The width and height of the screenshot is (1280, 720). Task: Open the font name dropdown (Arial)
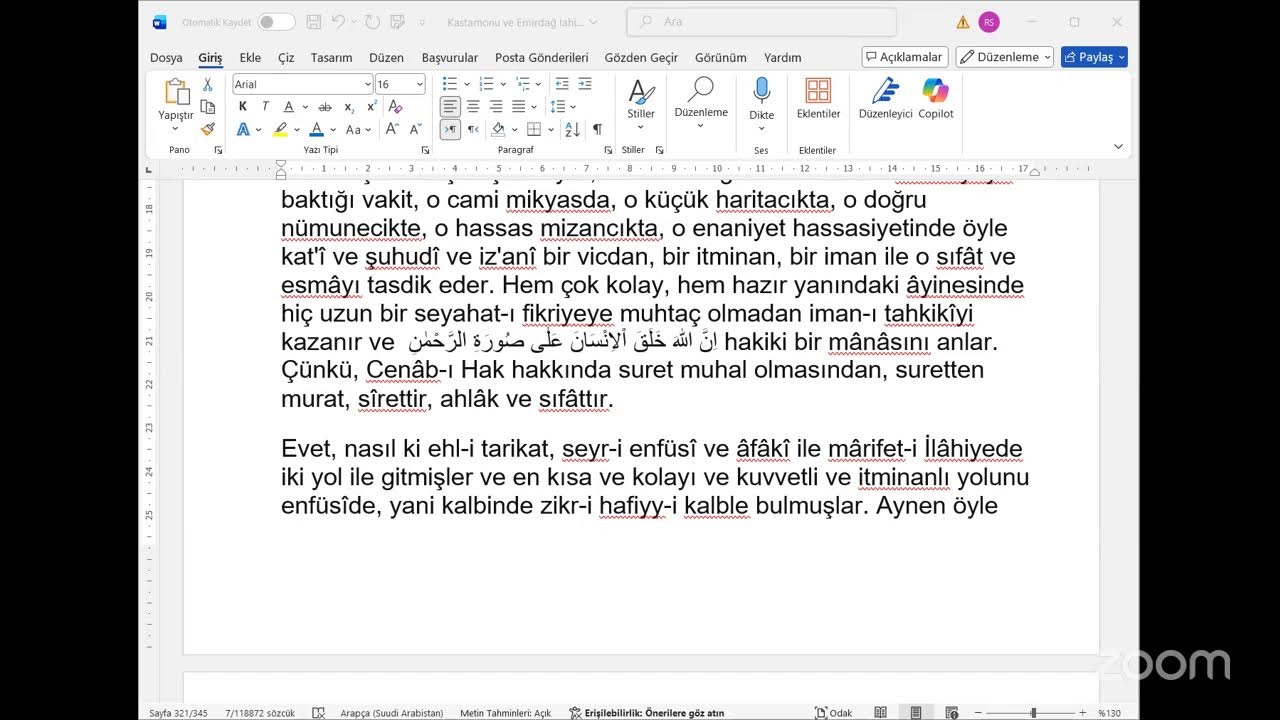(x=367, y=85)
